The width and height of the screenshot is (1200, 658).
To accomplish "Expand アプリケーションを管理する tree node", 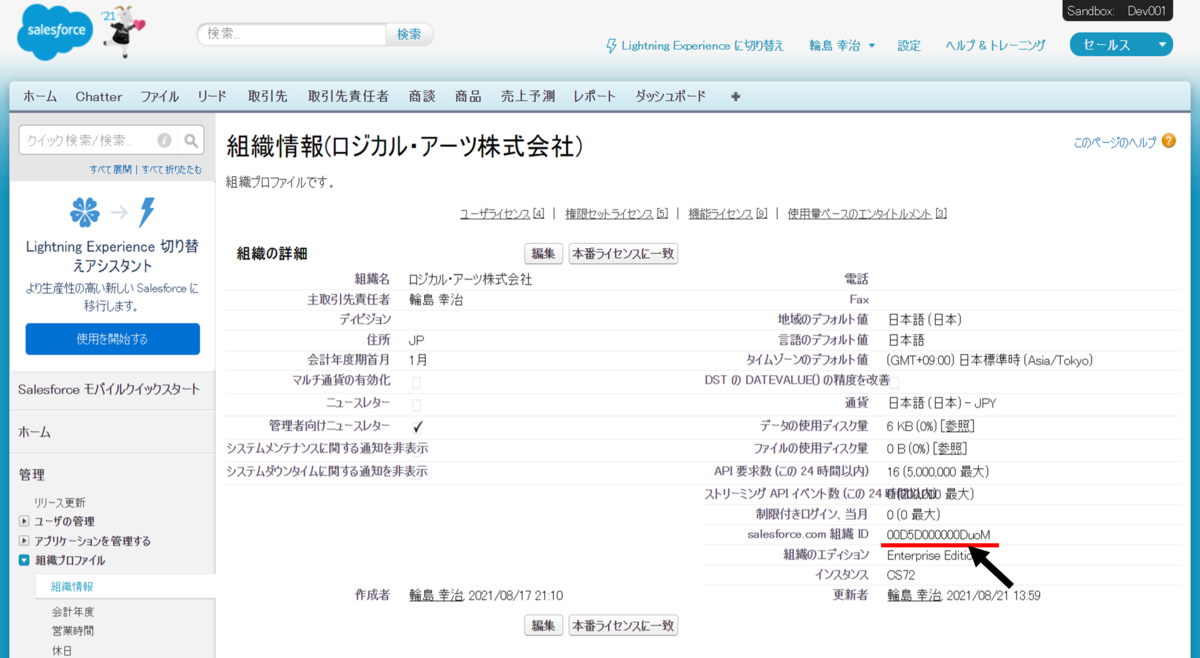I will pyautogui.click(x=24, y=541).
